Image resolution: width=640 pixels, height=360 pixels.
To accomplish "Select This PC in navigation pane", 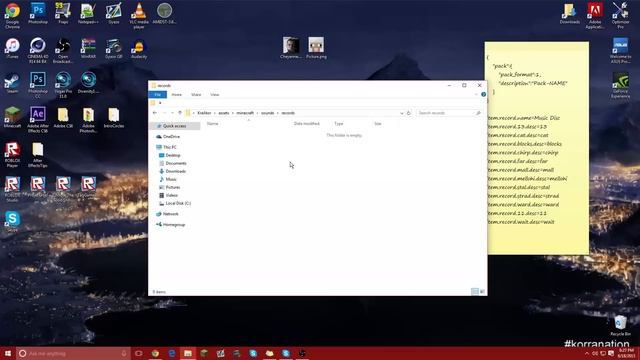I will [170, 147].
